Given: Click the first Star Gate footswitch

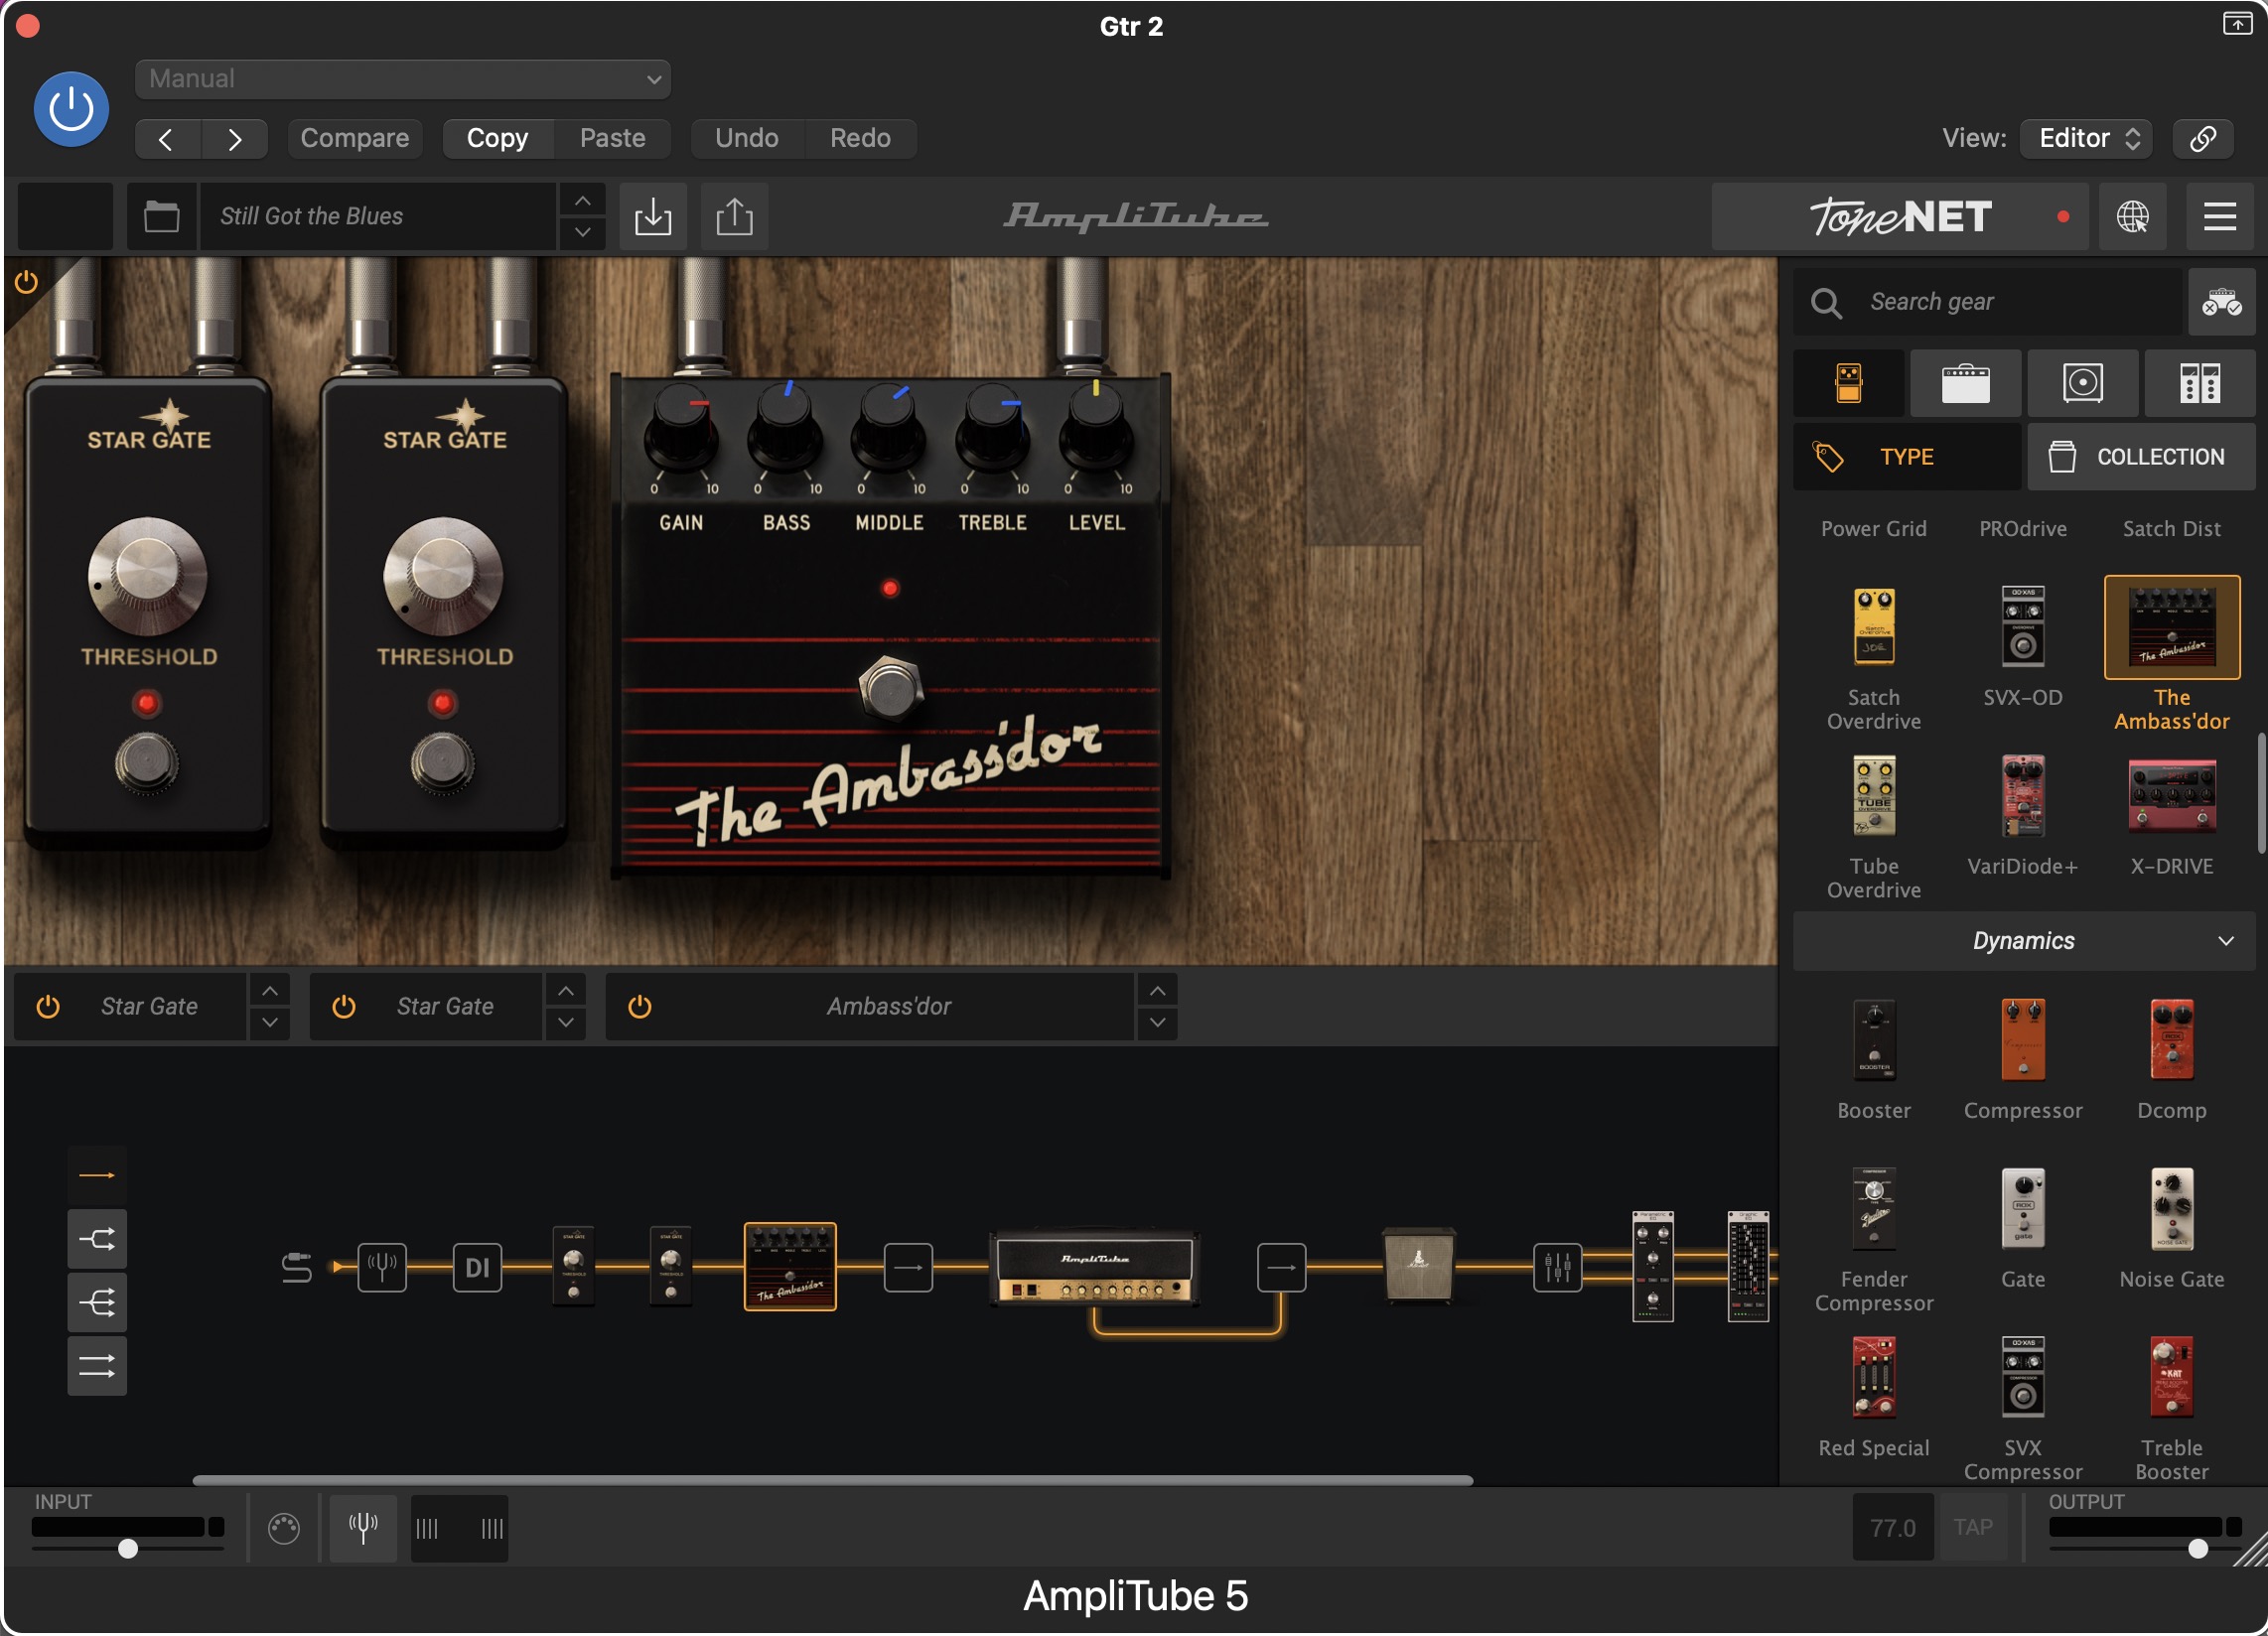Looking at the screenshot, I should (x=147, y=764).
